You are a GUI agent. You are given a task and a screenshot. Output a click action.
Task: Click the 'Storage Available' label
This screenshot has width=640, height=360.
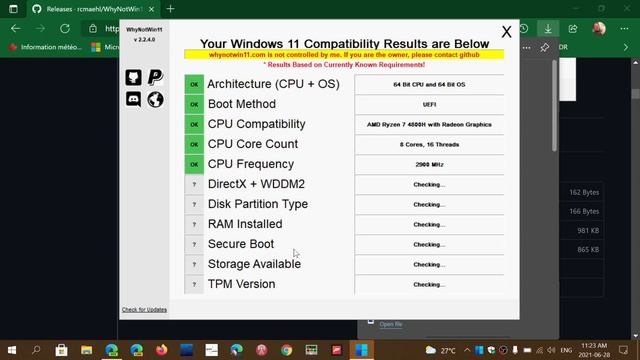tap(254, 264)
